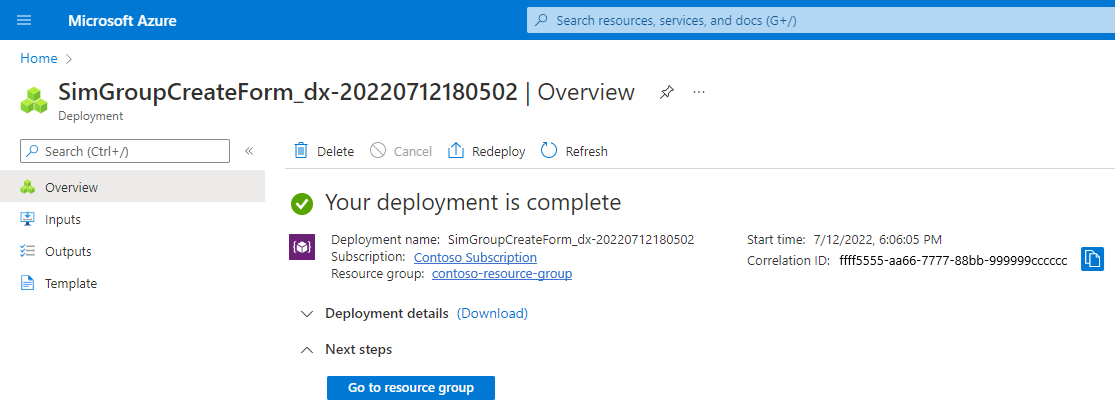
Task: Collapse the Next steps section chevron
Action: [307, 350]
